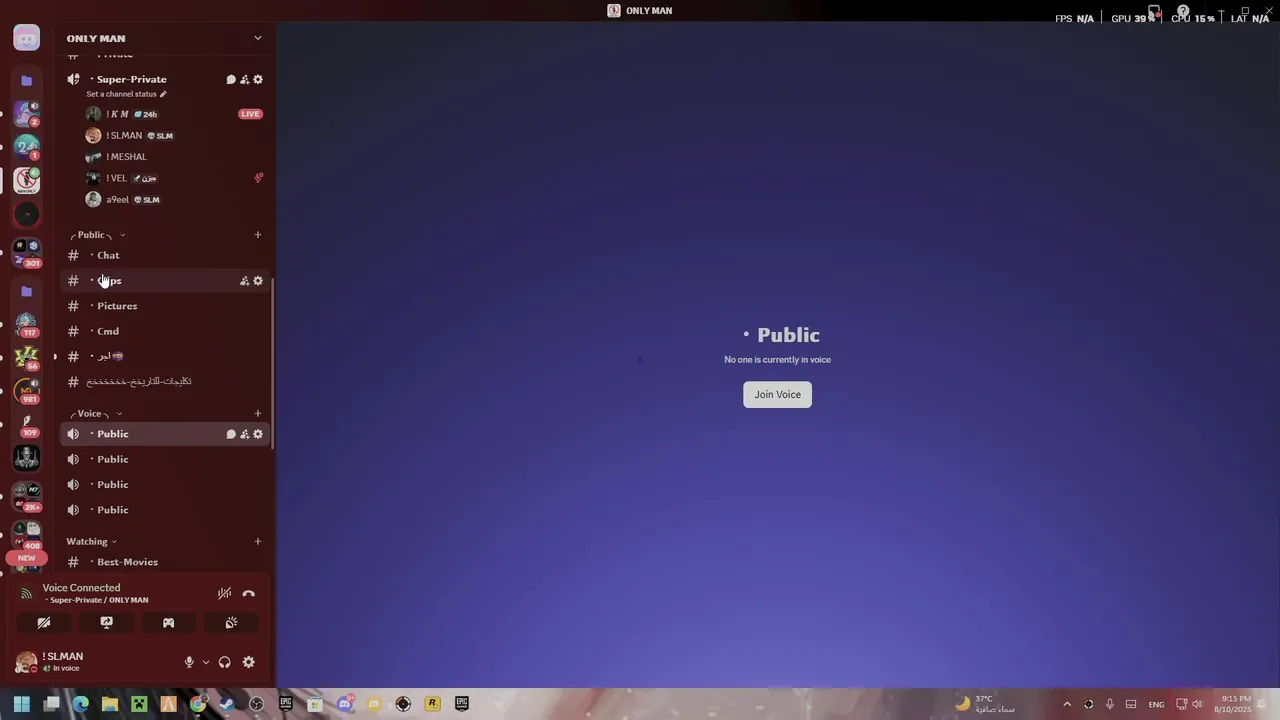Create a channel in Voice category
This screenshot has width=1280, height=720.
(x=257, y=414)
